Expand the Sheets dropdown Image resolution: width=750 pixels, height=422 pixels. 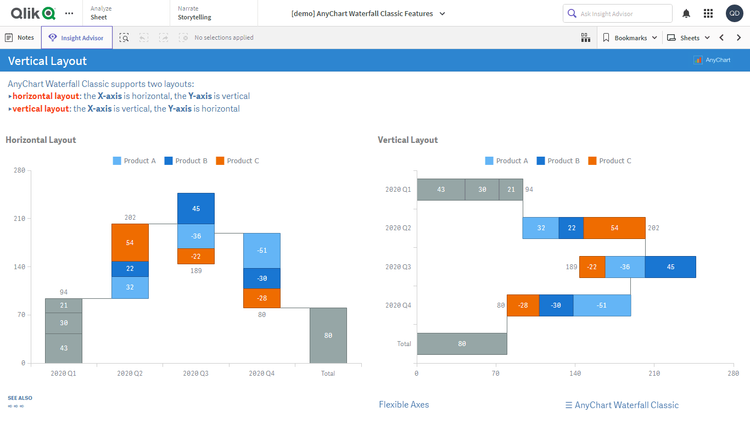(x=688, y=38)
